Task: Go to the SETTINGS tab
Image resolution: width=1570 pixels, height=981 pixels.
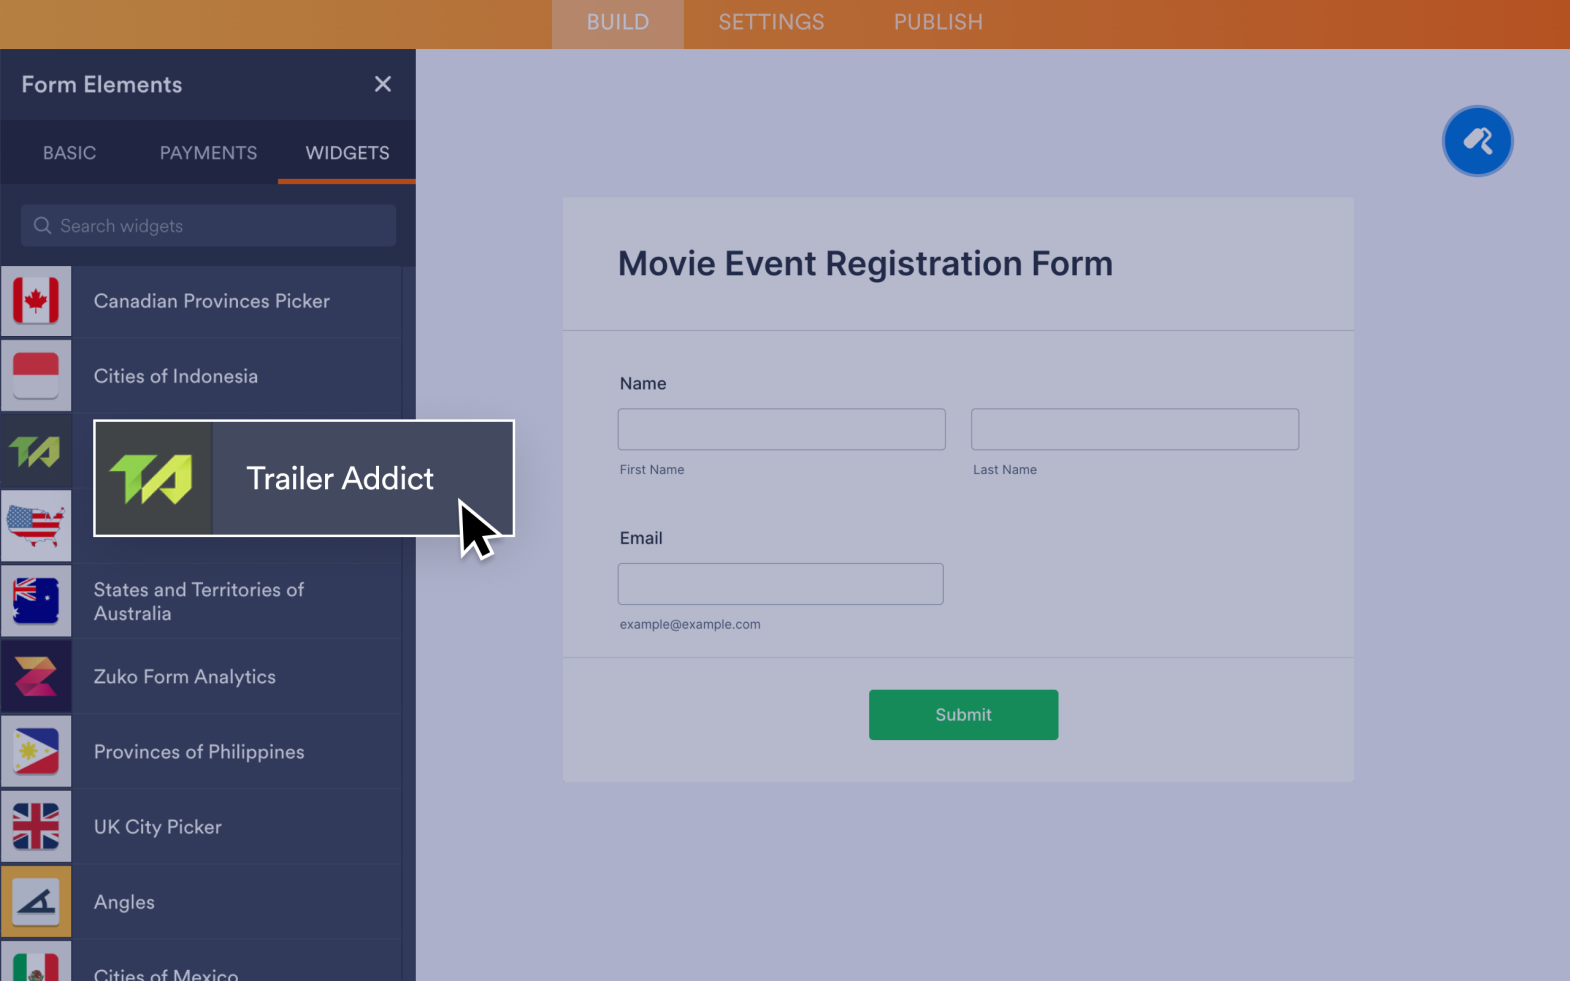Action: pos(771,22)
